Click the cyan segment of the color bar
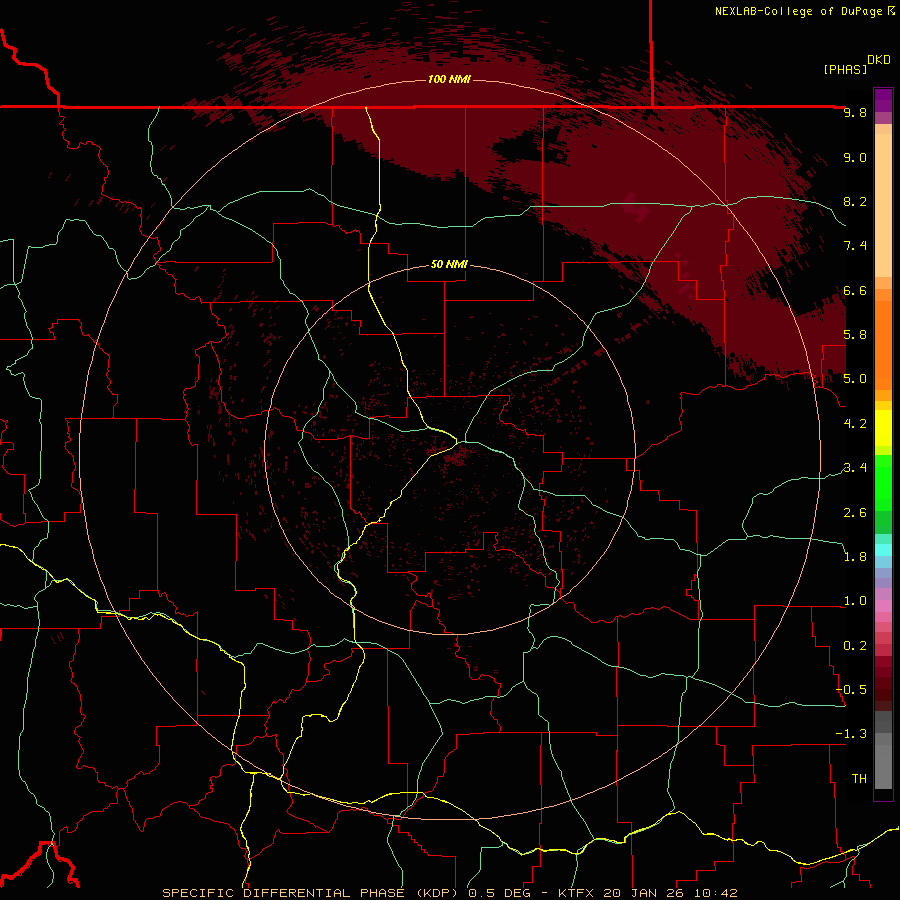Image resolution: width=900 pixels, height=900 pixels. click(883, 550)
